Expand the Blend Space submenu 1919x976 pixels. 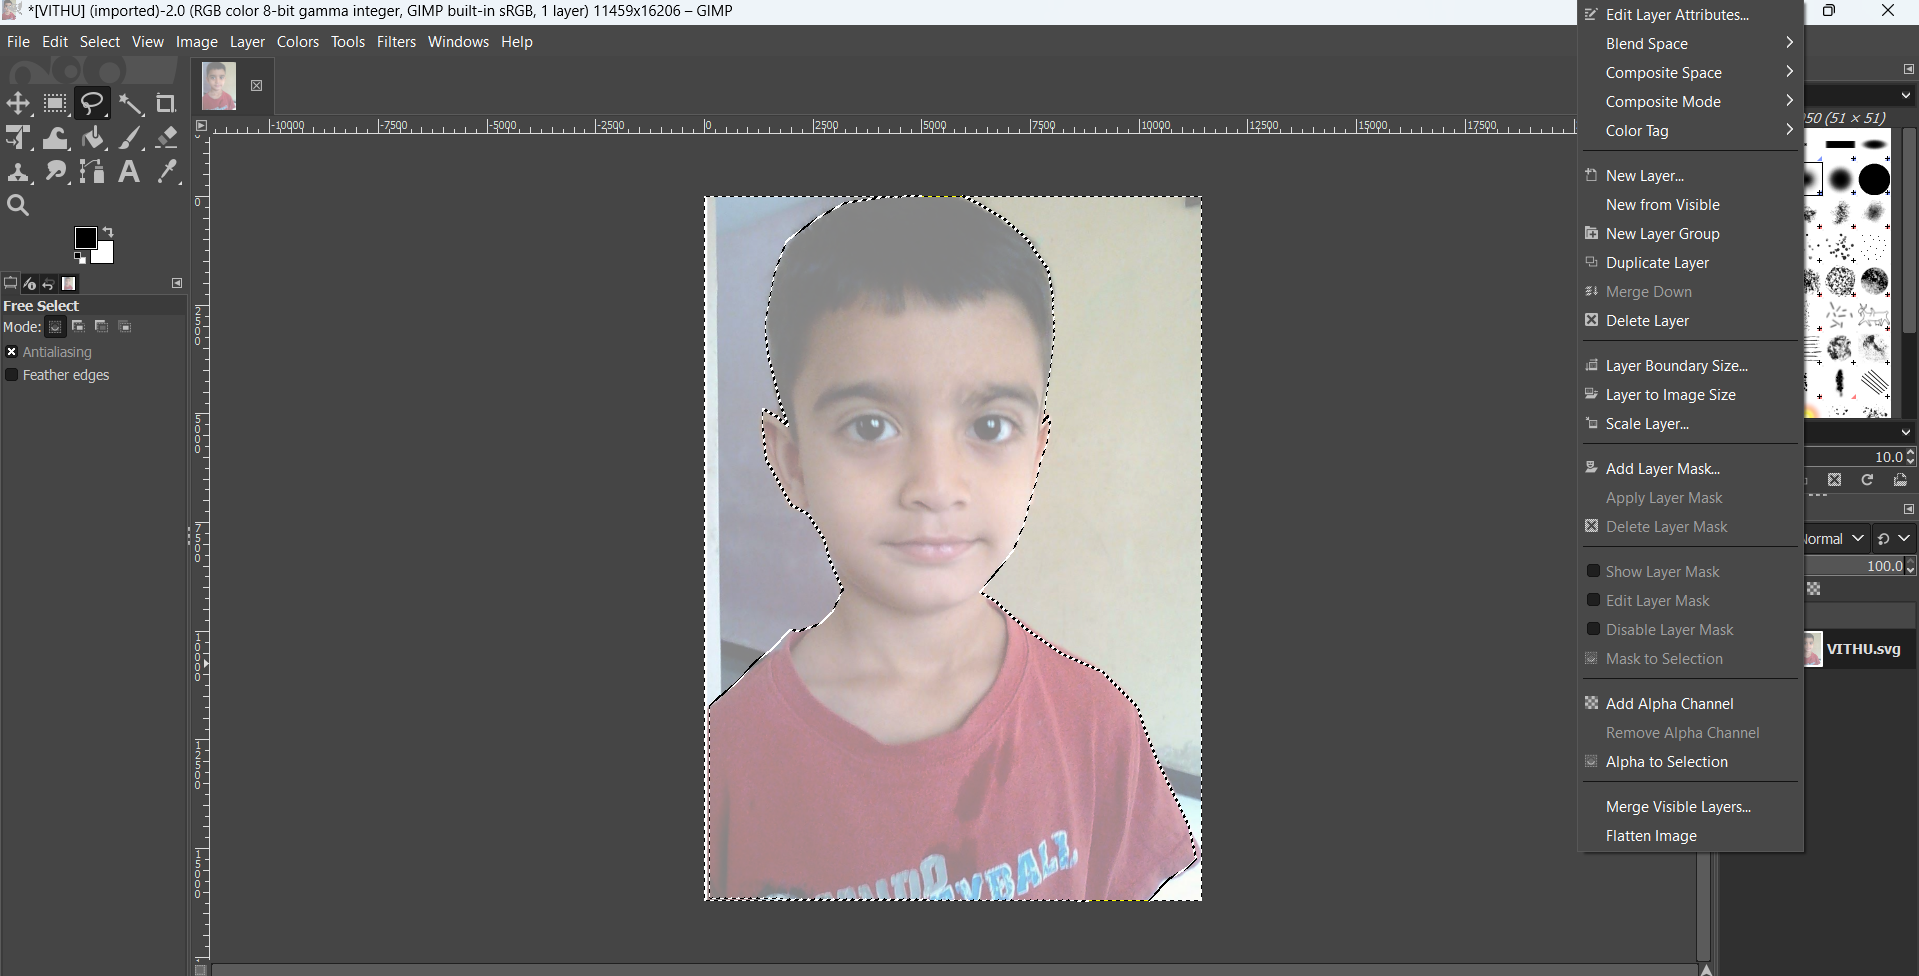1690,44
